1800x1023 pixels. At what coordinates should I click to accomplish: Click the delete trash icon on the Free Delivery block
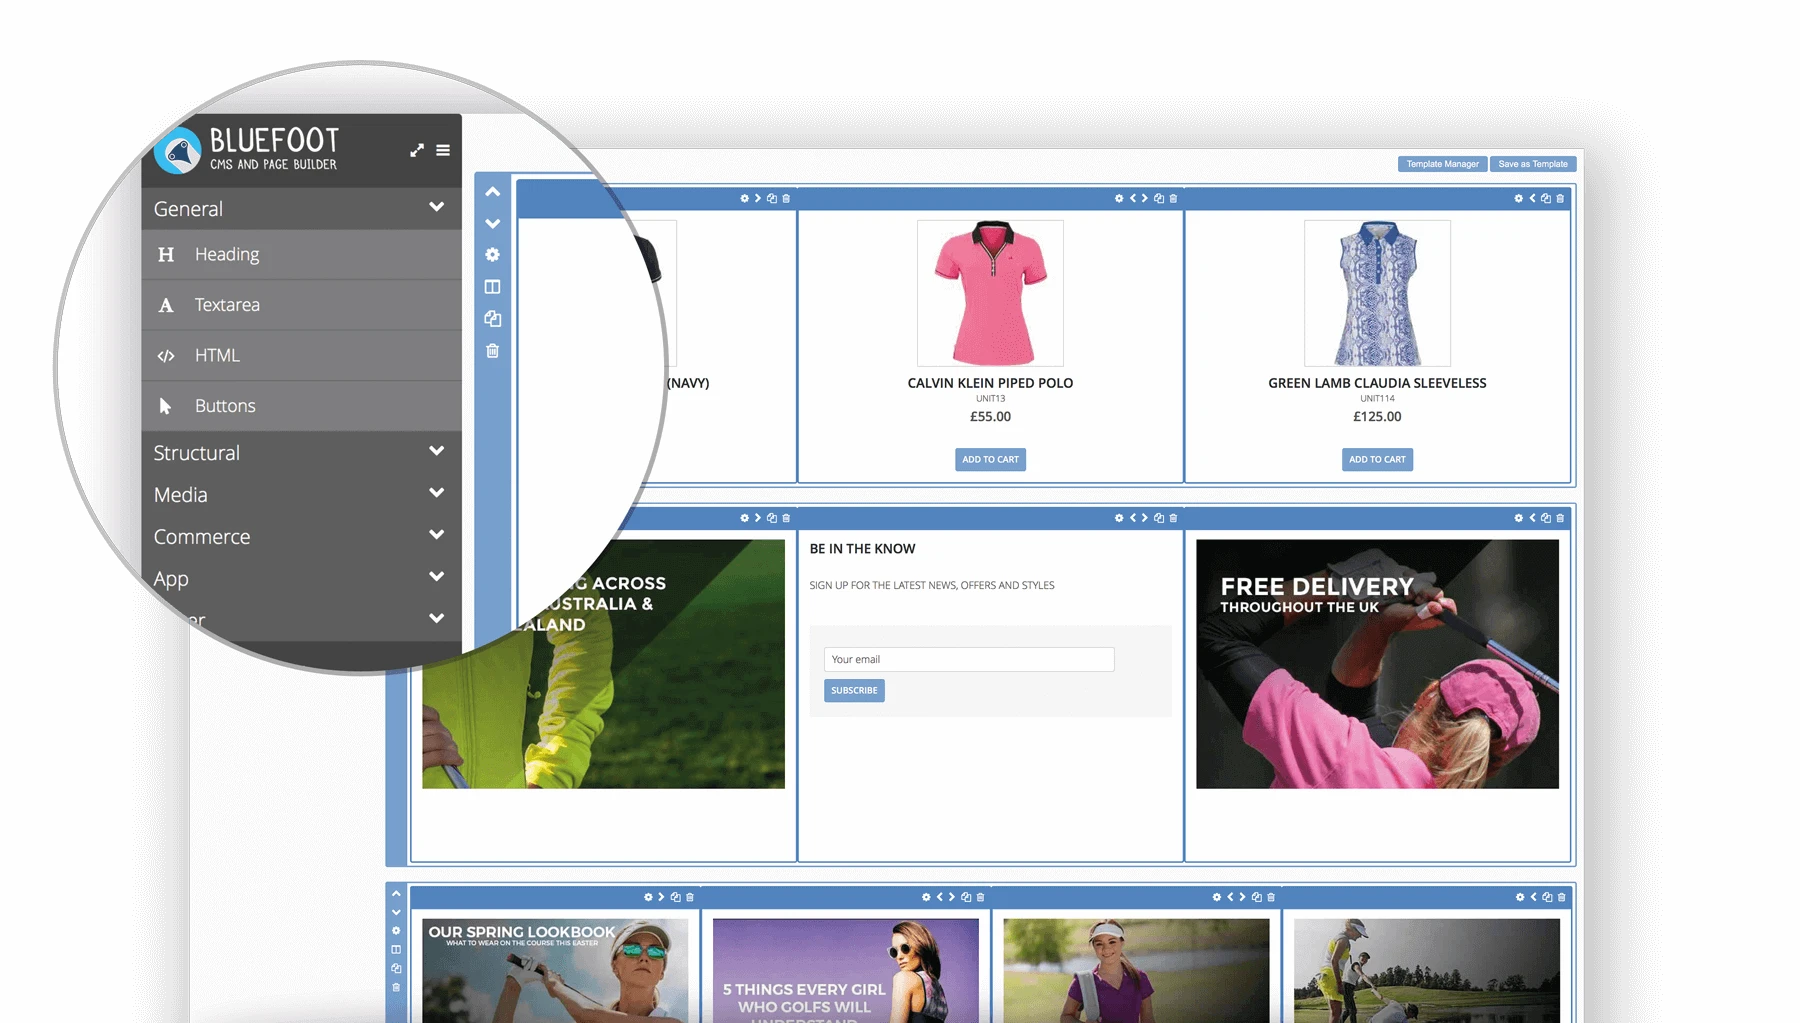pos(1560,518)
